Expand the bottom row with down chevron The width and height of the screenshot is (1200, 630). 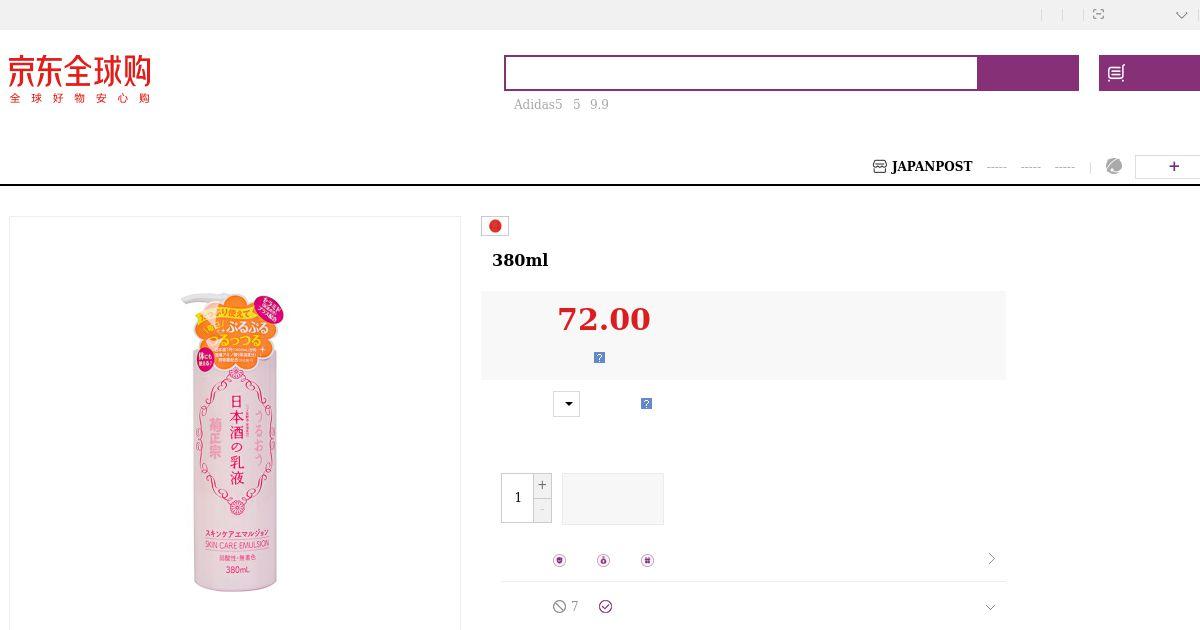[990, 607]
